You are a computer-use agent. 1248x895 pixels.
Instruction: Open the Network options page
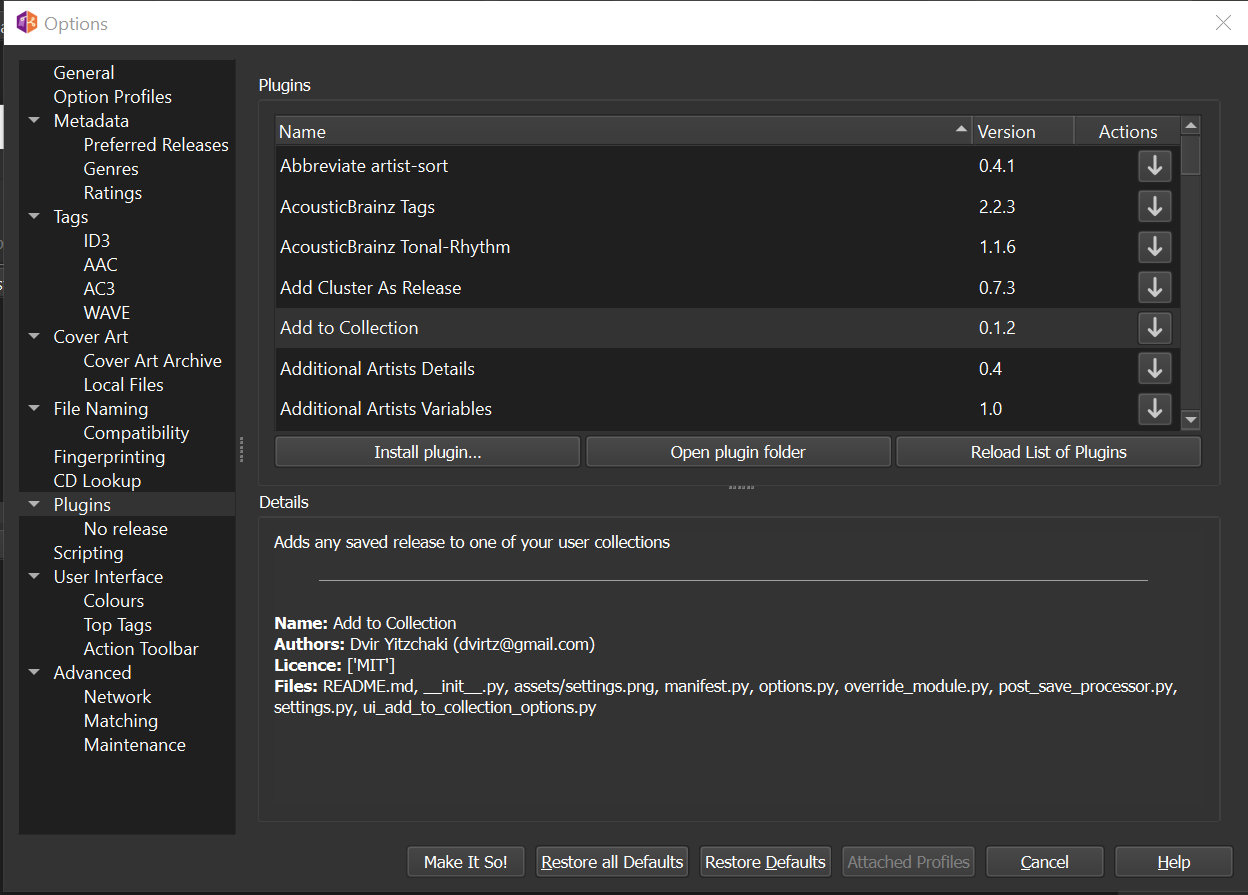(118, 697)
